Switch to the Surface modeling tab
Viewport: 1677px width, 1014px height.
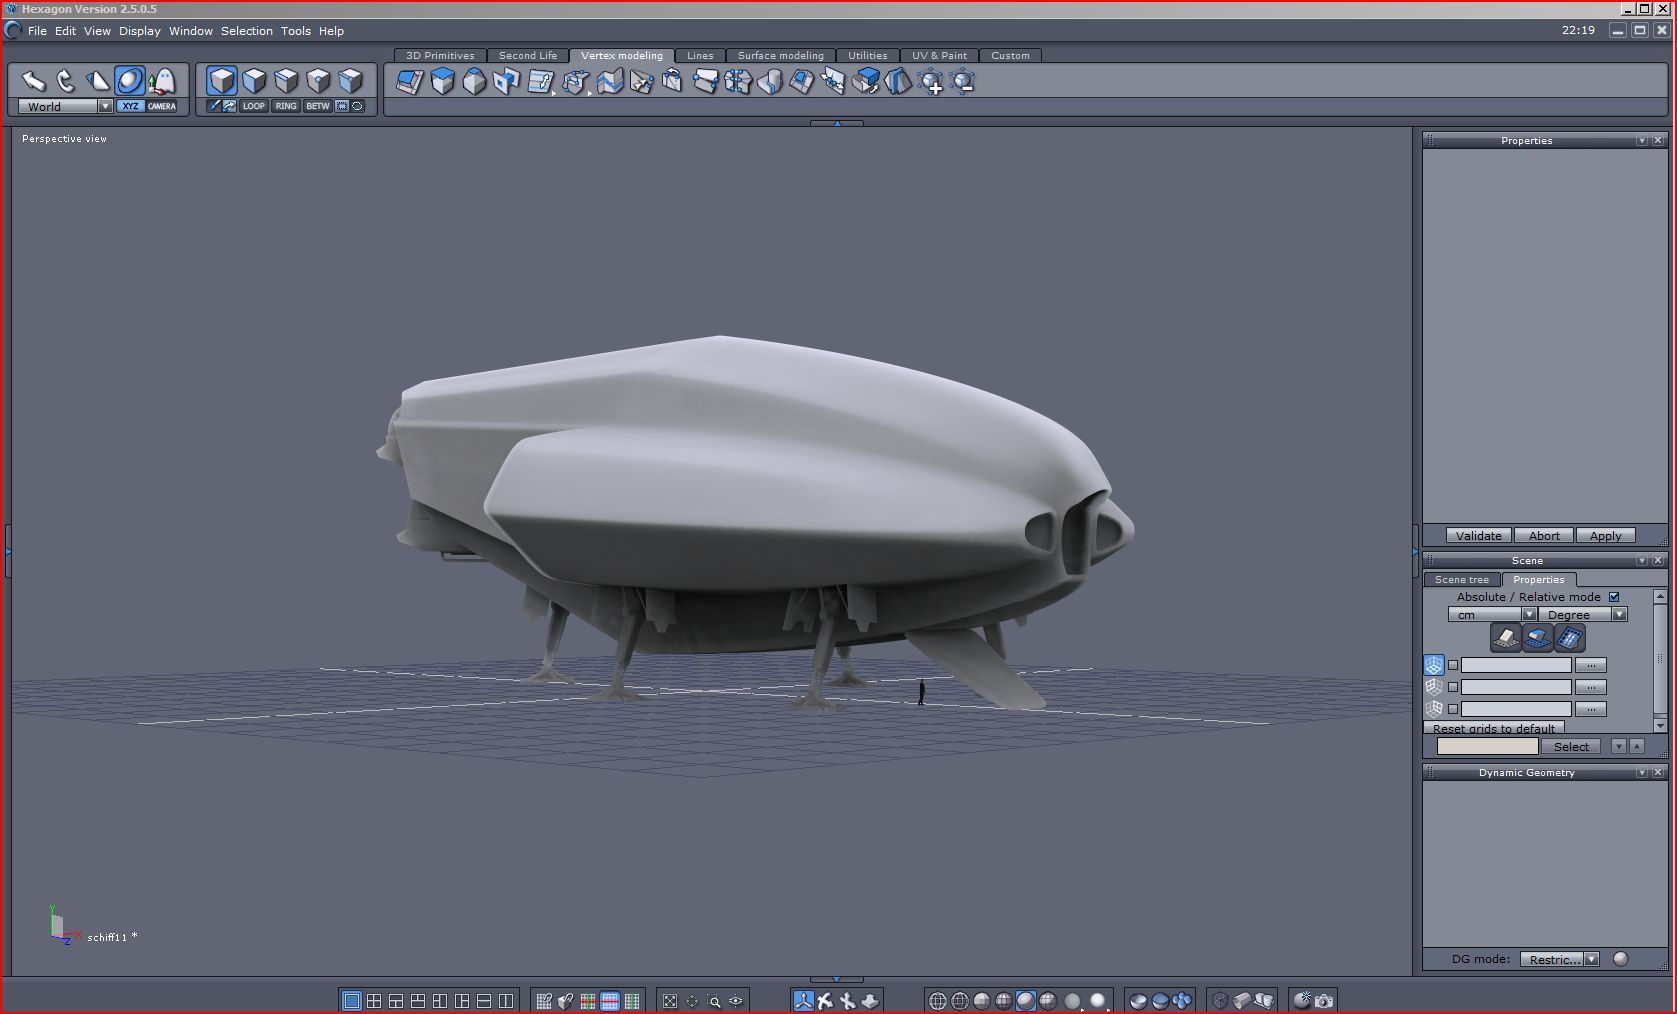(781, 56)
